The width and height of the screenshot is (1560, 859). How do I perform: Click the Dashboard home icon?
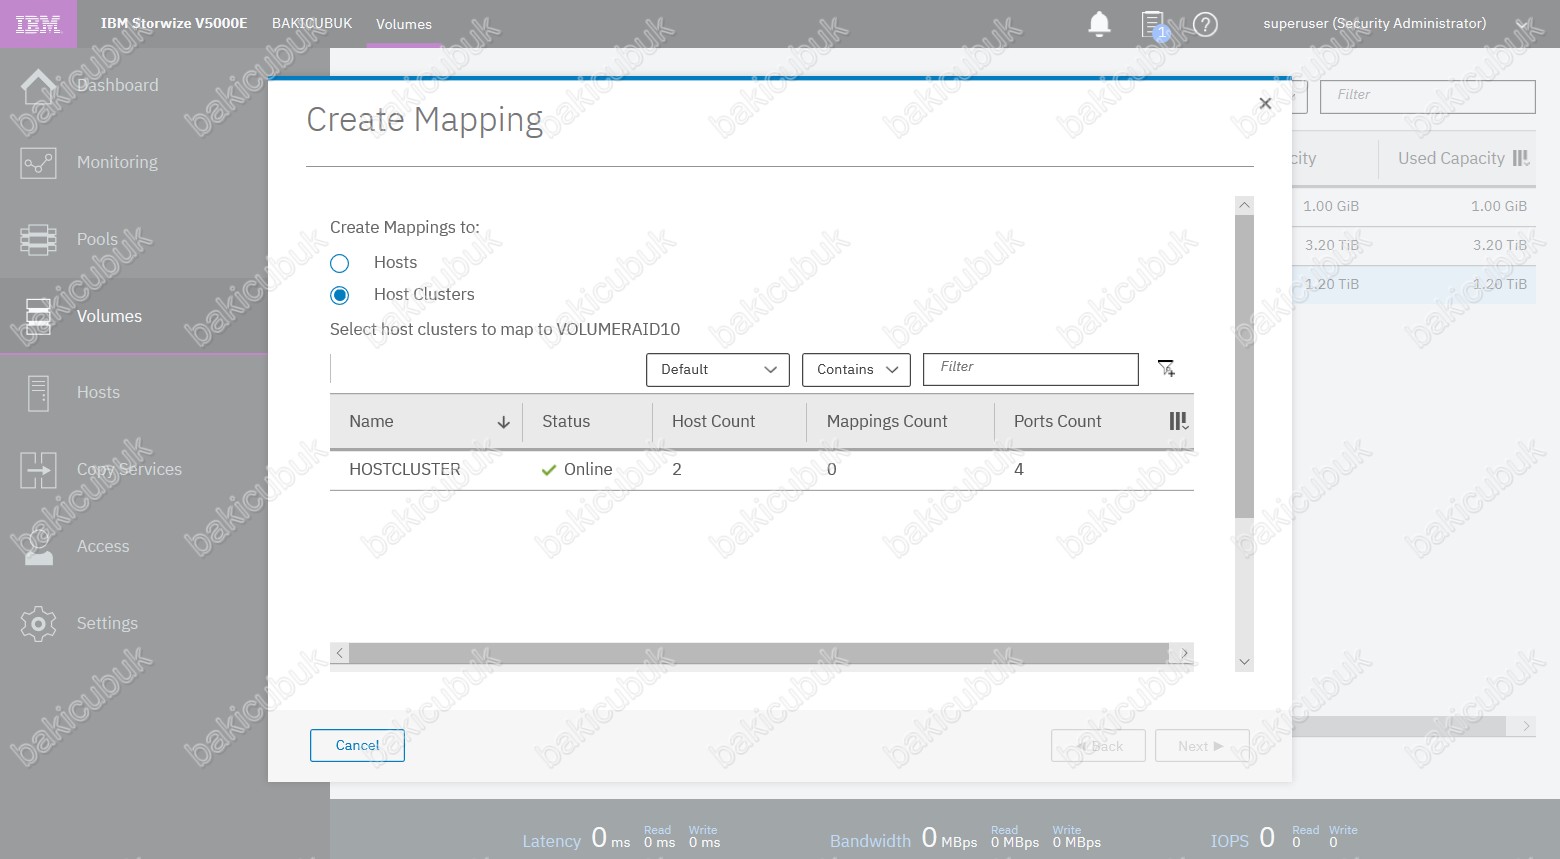pos(38,86)
